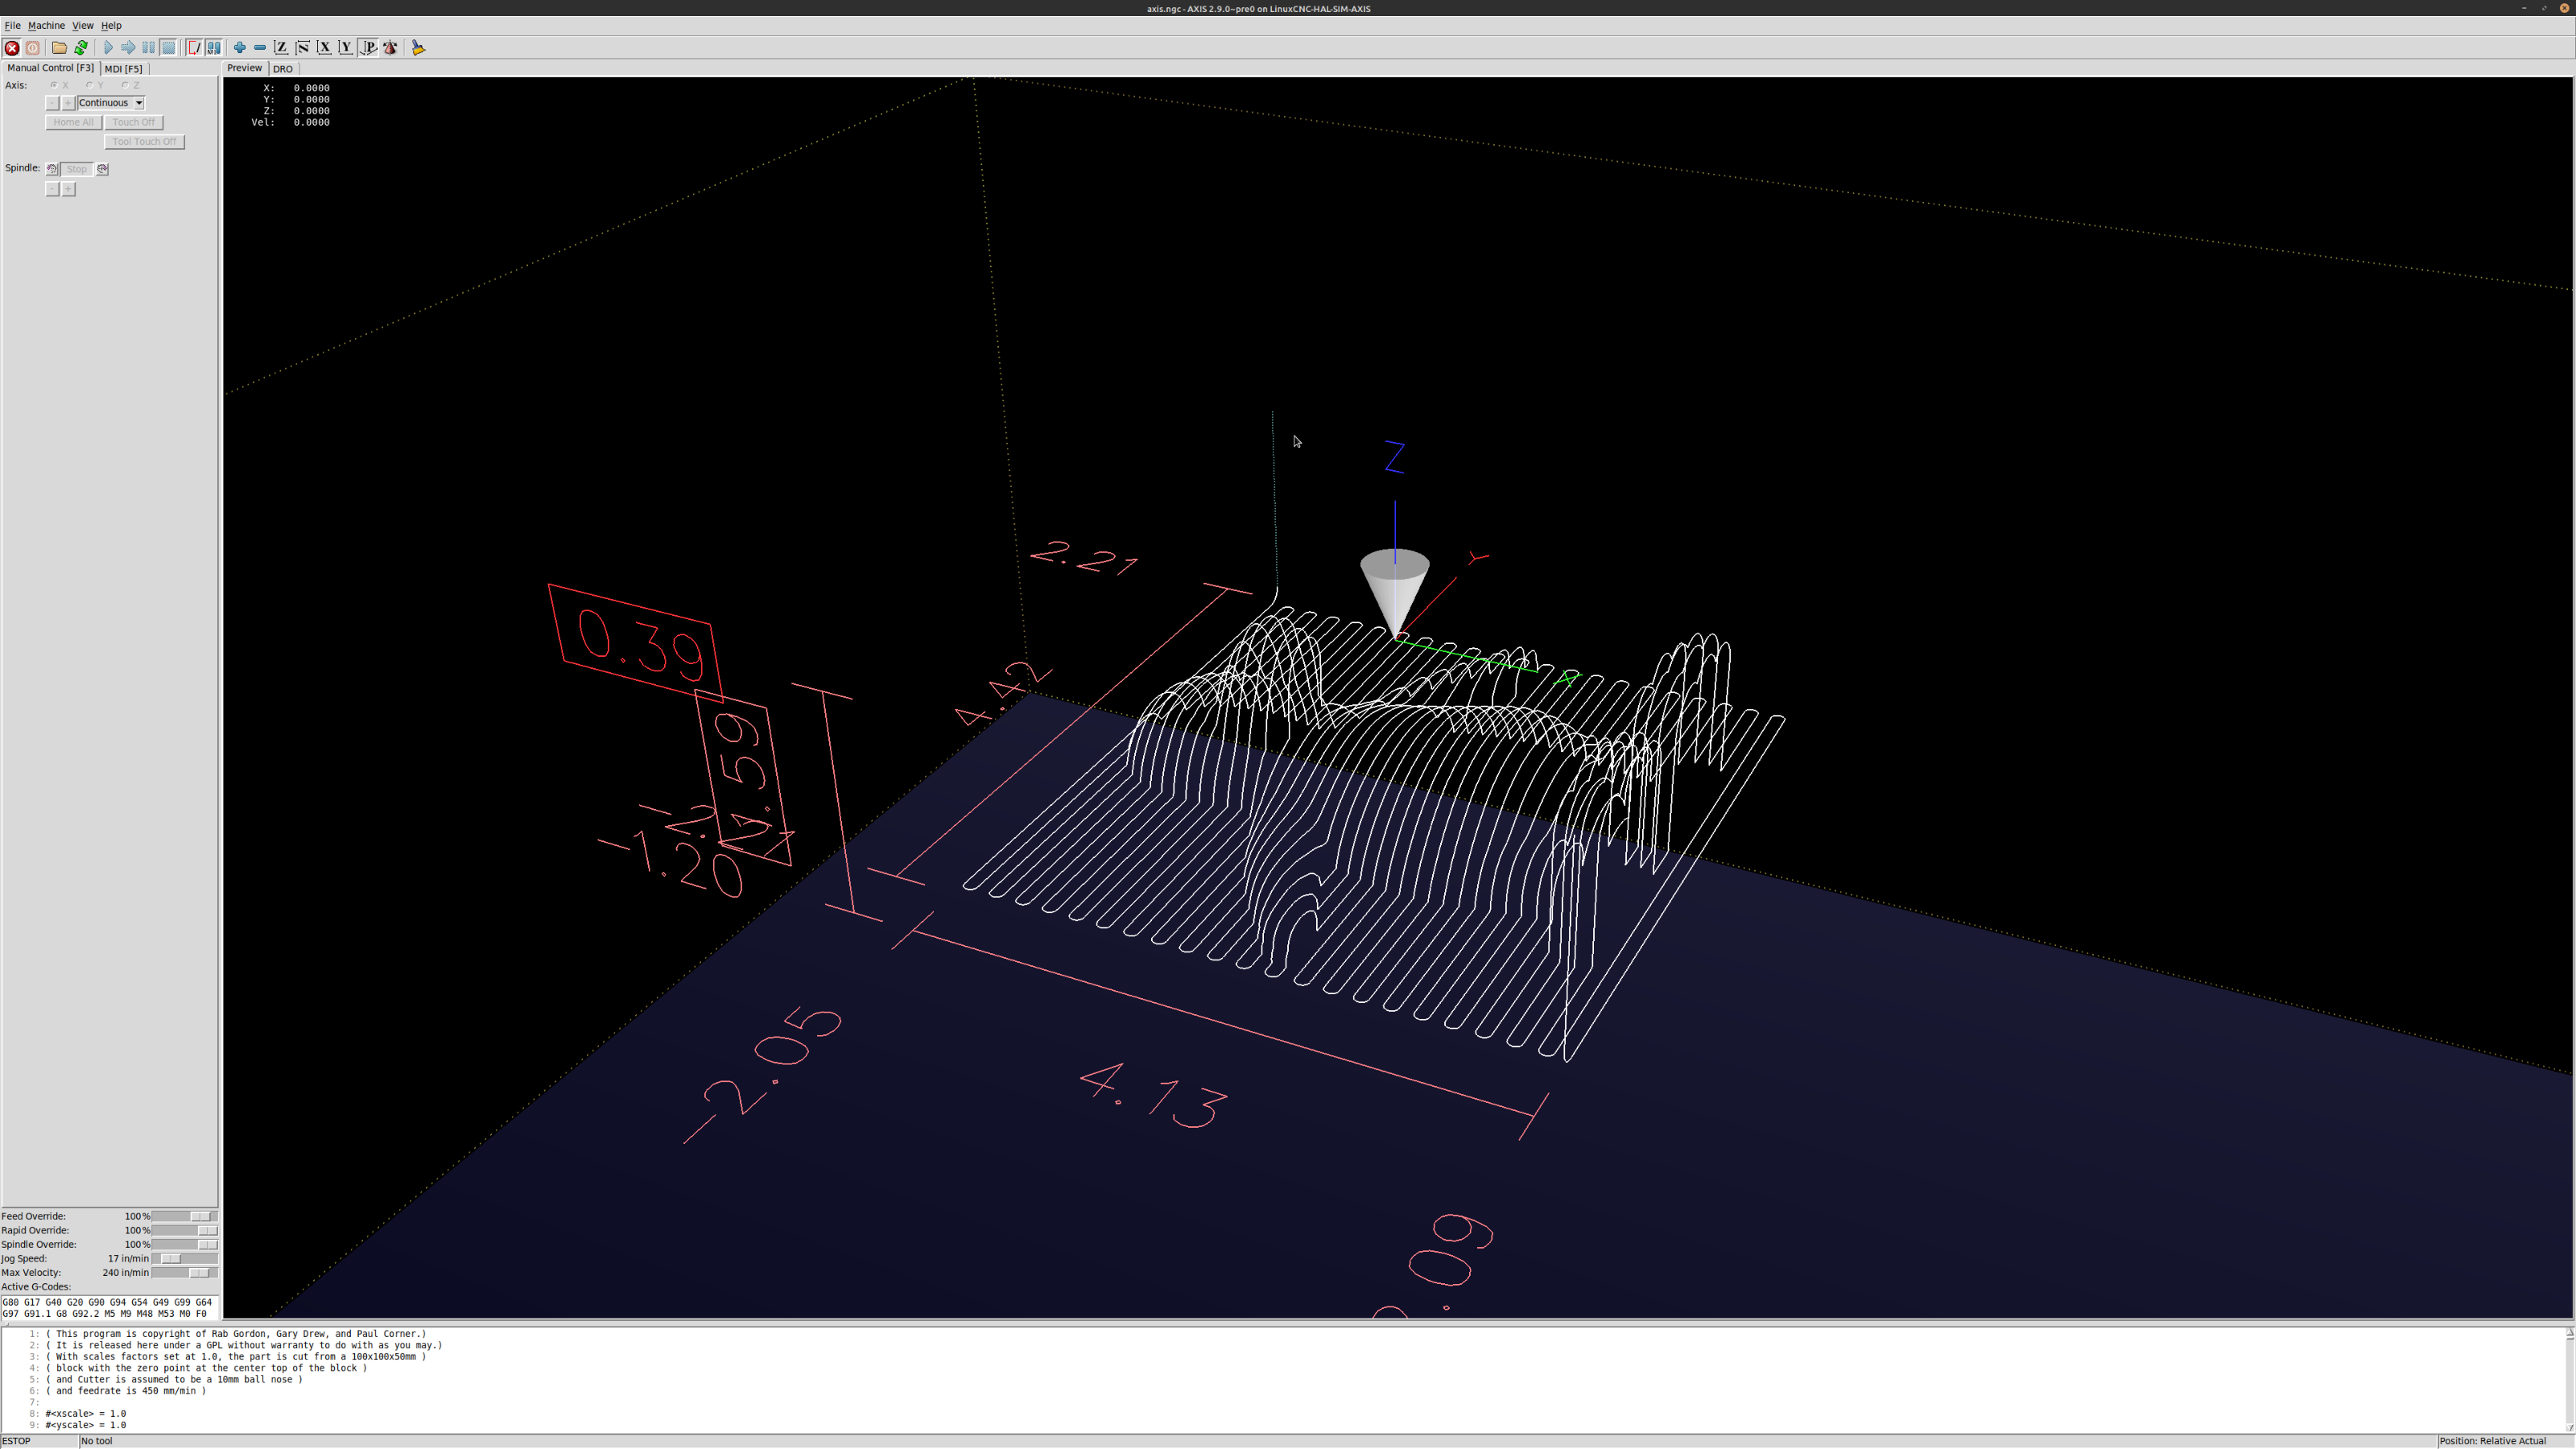Toggle the red Emergency Stop button
Image resolution: width=2576 pixels, height=1449 pixels.
(12, 47)
